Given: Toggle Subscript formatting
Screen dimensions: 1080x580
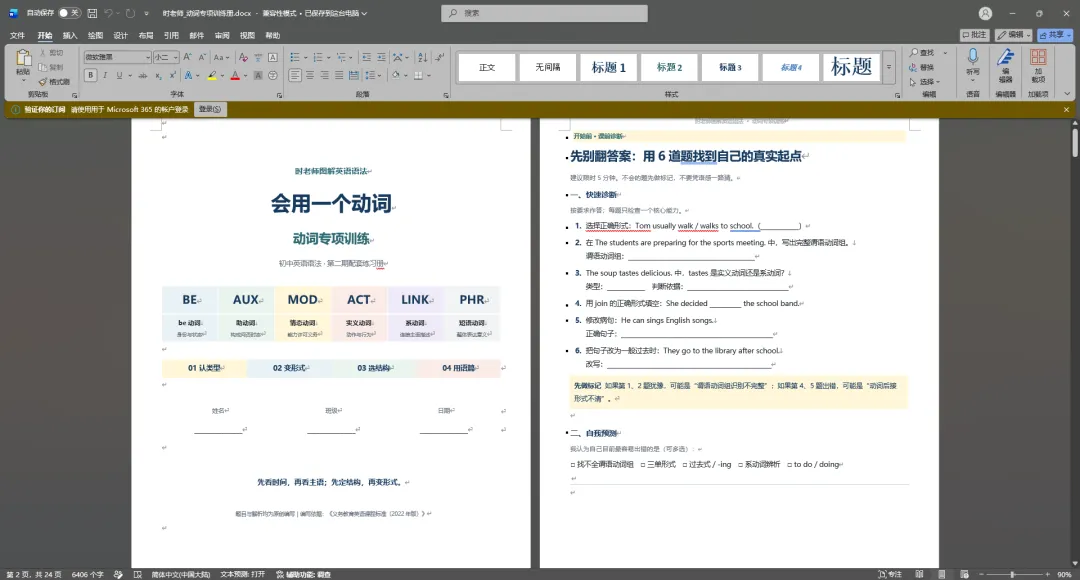Looking at the screenshot, I should point(158,75).
